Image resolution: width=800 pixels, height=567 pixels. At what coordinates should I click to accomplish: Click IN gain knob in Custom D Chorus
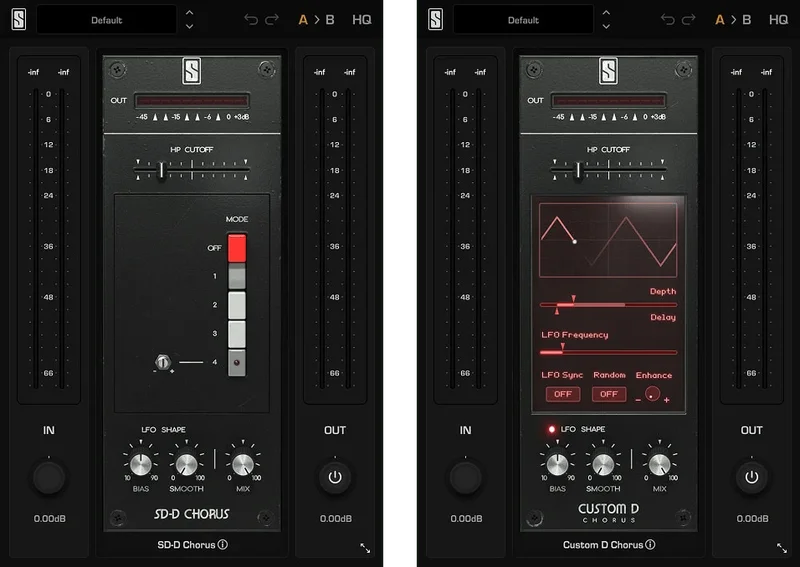coord(465,477)
